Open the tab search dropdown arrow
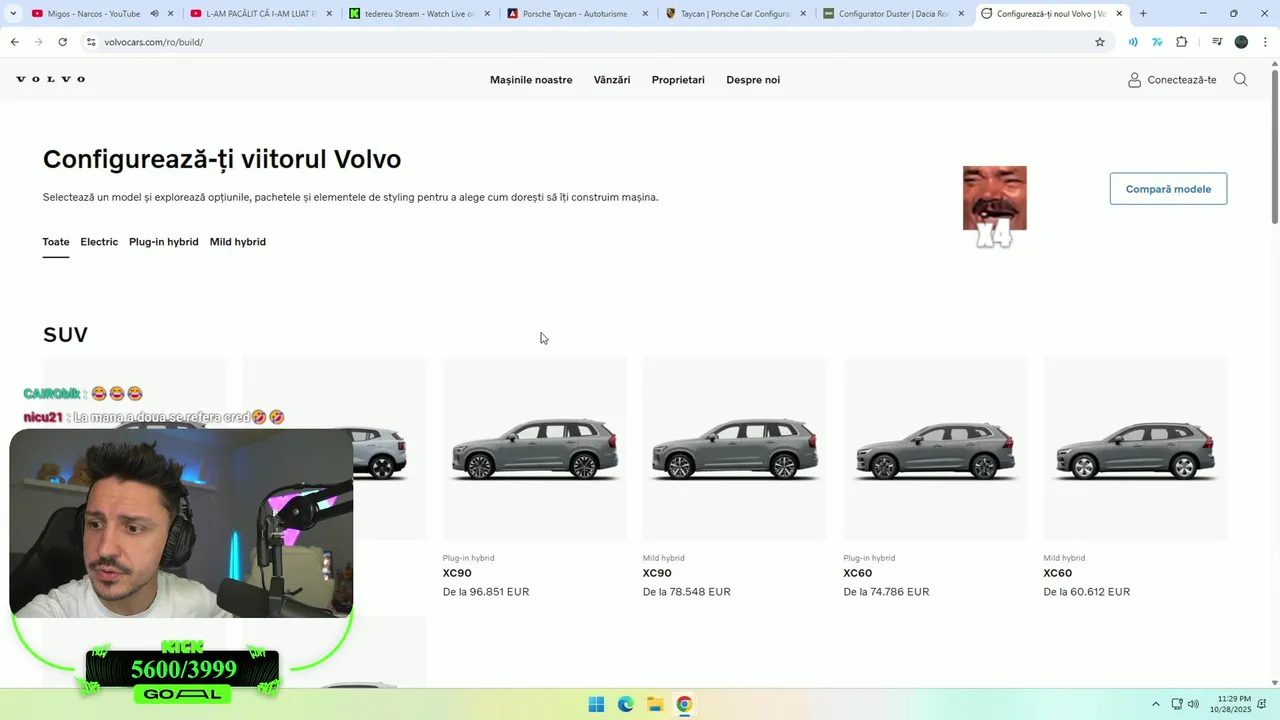Screen dimensions: 1280x720 point(13,14)
